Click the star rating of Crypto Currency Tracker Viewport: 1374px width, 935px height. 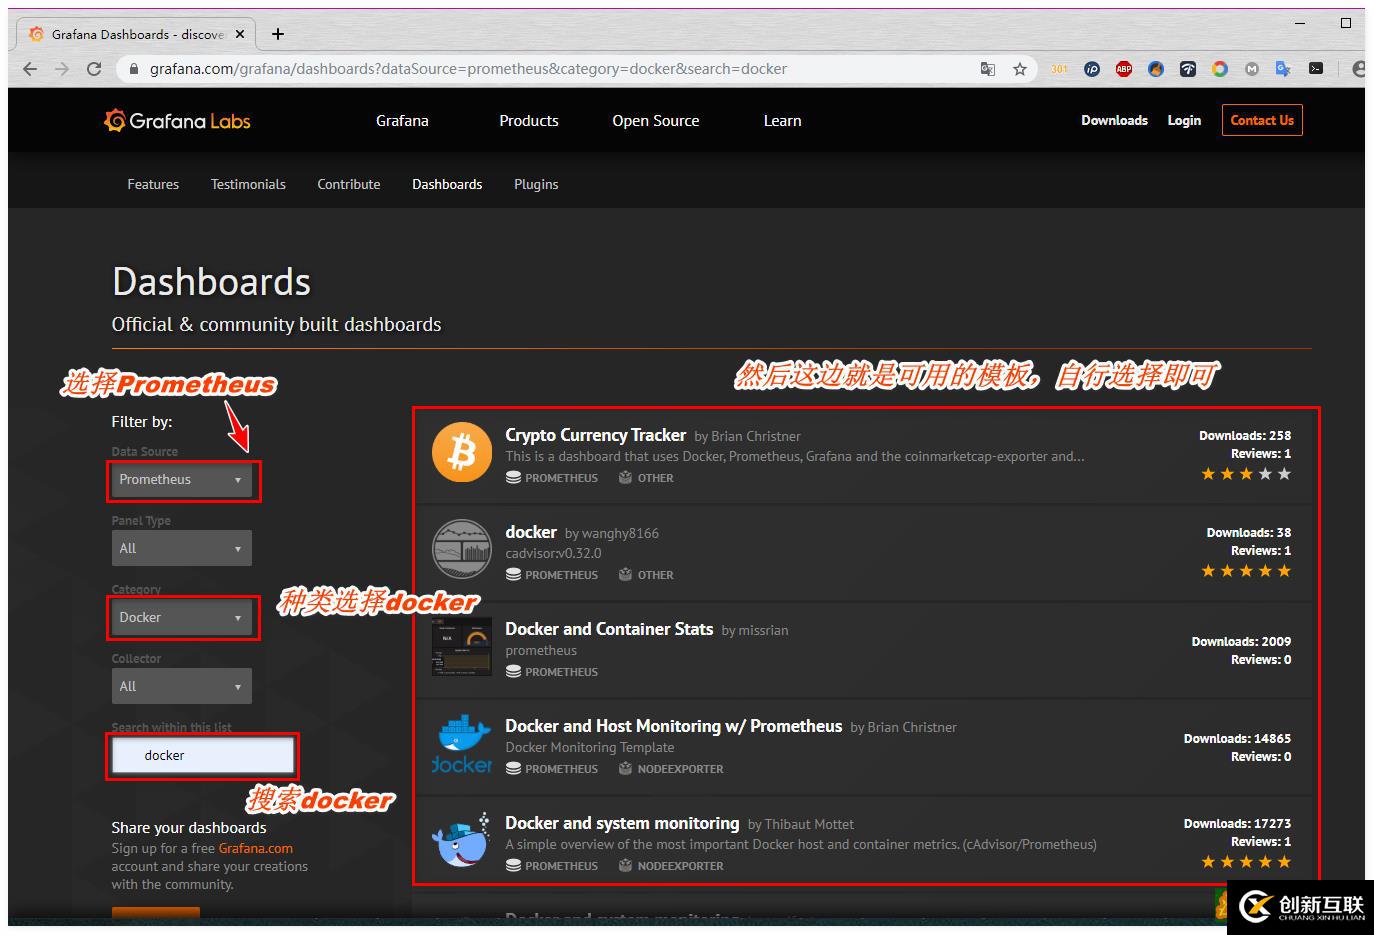click(x=1246, y=474)
